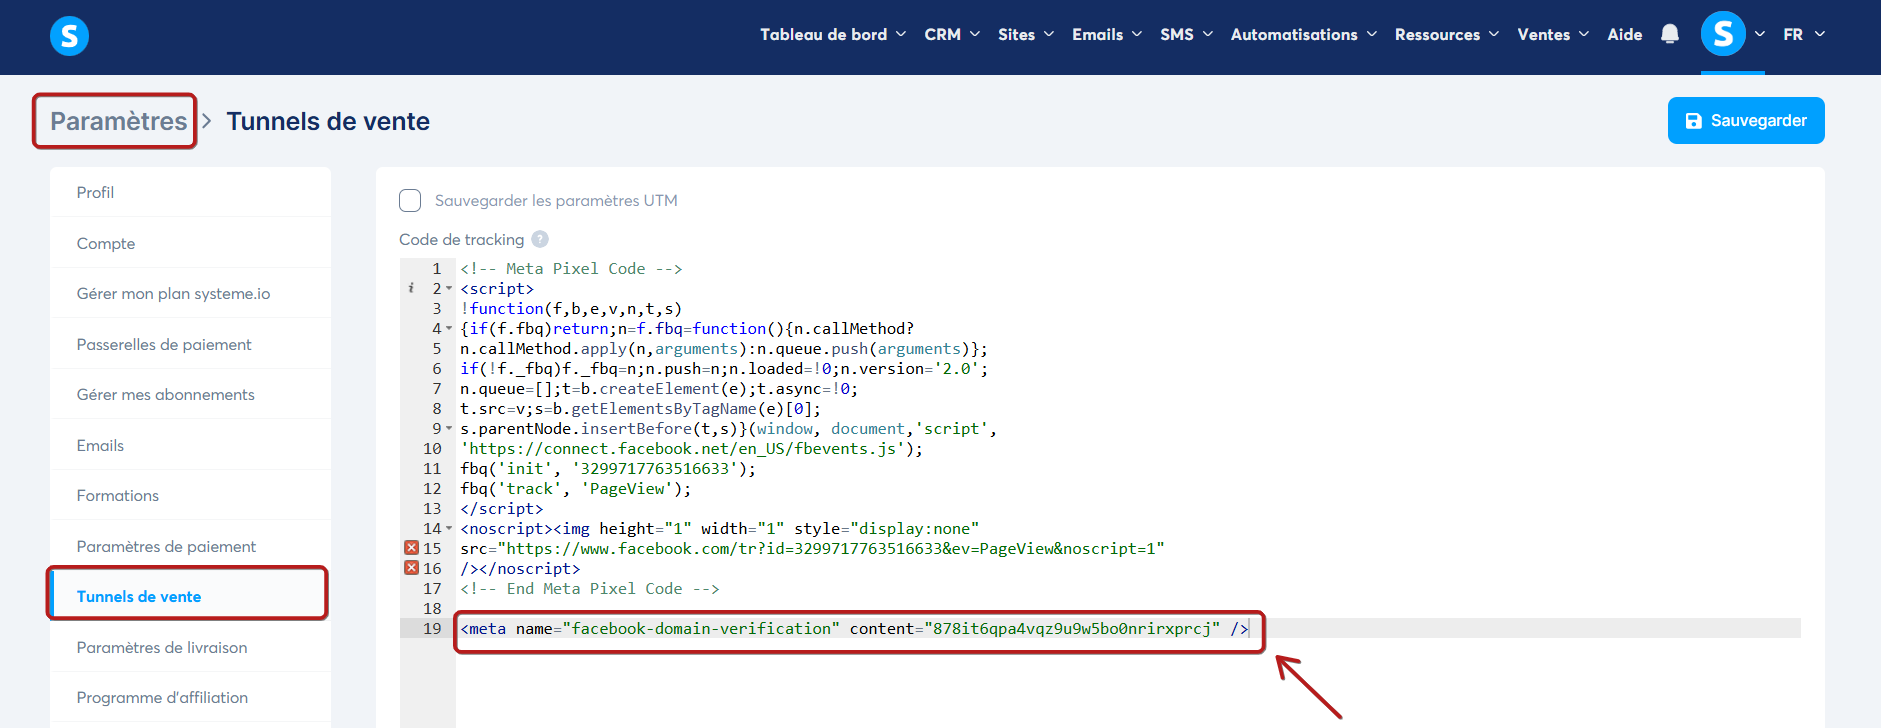Open Formations settings
The image size is (1881, 728).
[190, 495]
